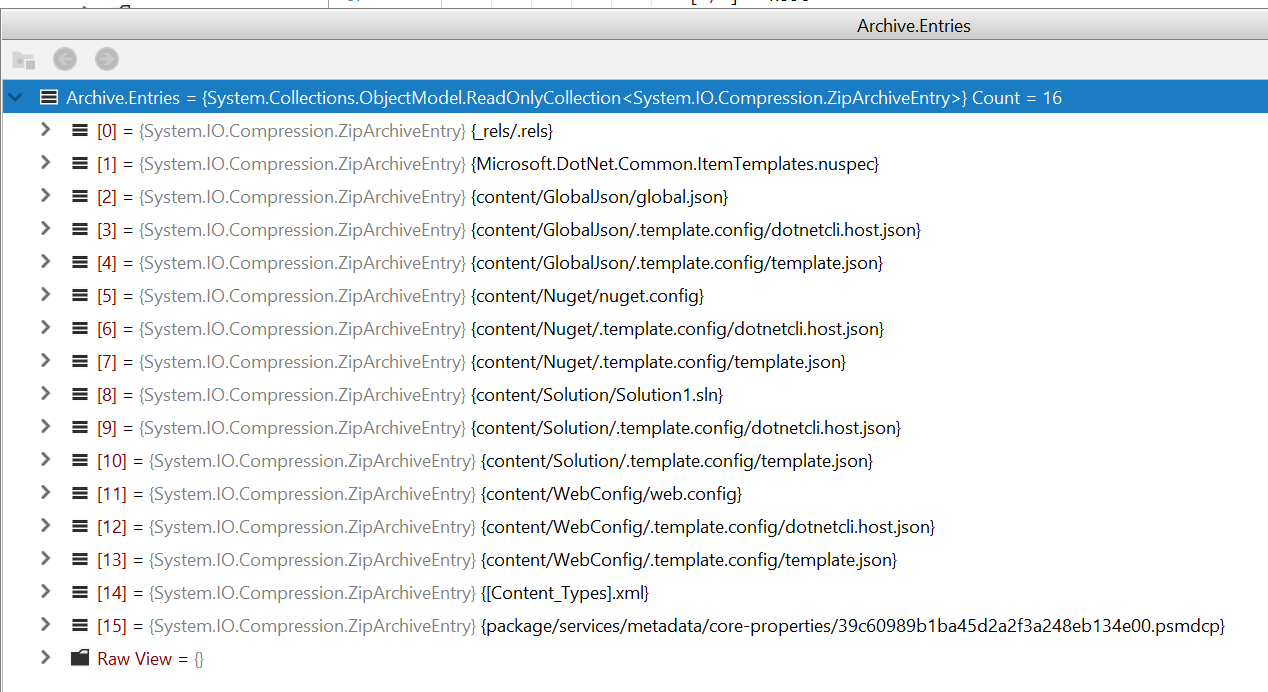Expand entry [12] WebConfig dotnetcli.host.json

point(45,526)
